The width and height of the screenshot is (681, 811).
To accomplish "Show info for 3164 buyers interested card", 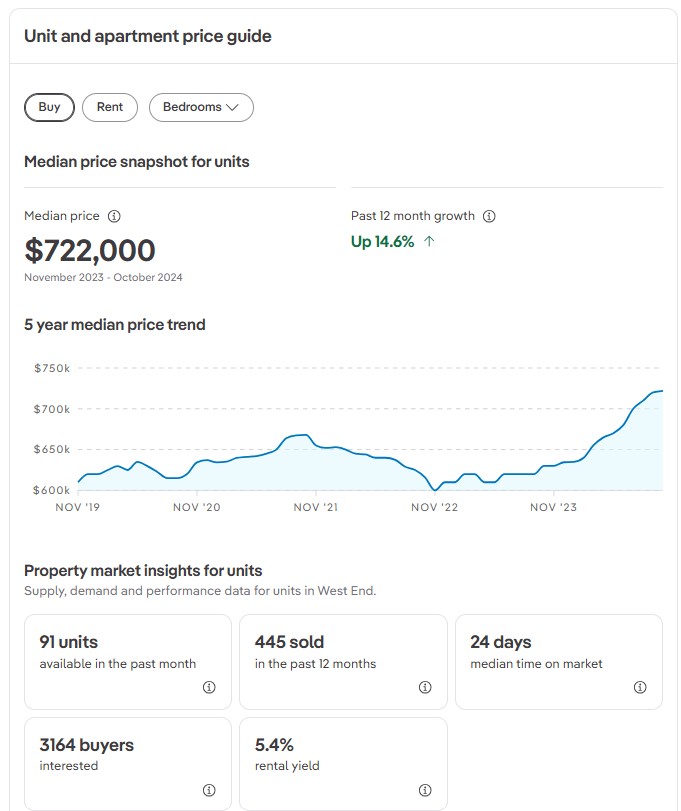I will click(209, 790).
